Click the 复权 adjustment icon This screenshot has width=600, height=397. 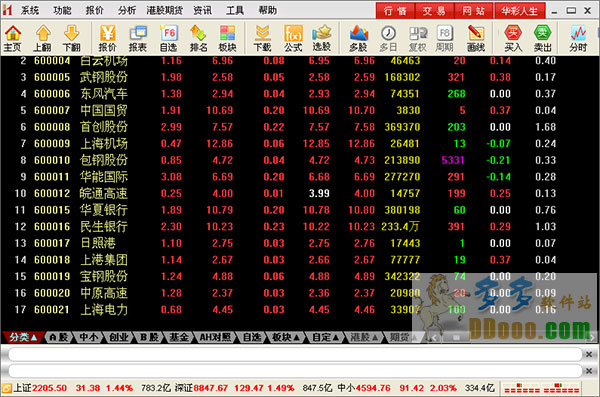417,38
